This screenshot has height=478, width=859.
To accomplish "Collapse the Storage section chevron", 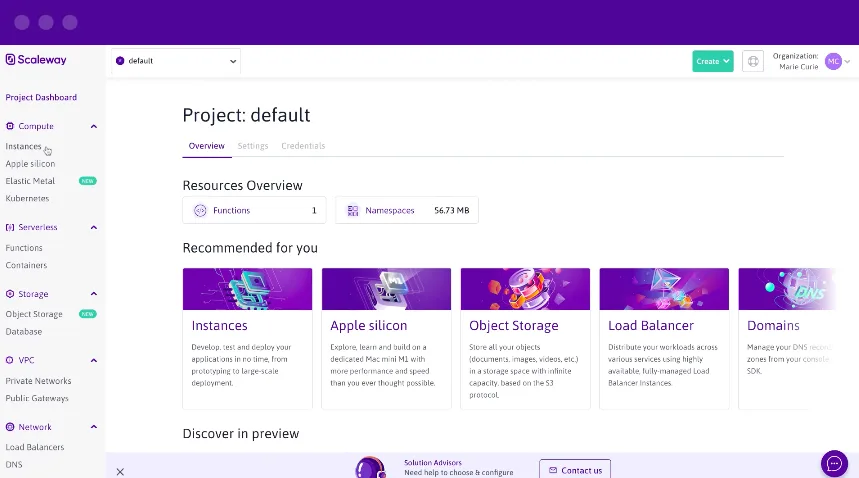I will click(94, 294).
